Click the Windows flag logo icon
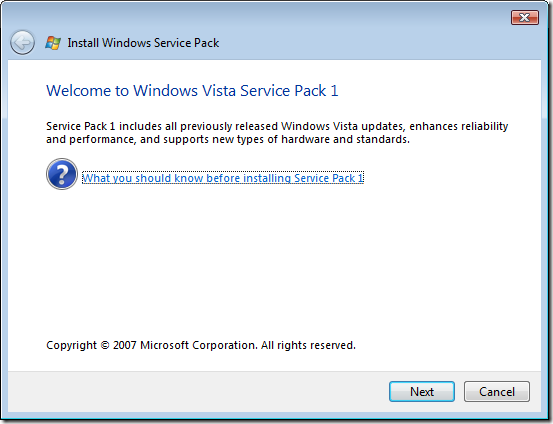Viewport: 553px width, 424px height. [x=53, y=43]
